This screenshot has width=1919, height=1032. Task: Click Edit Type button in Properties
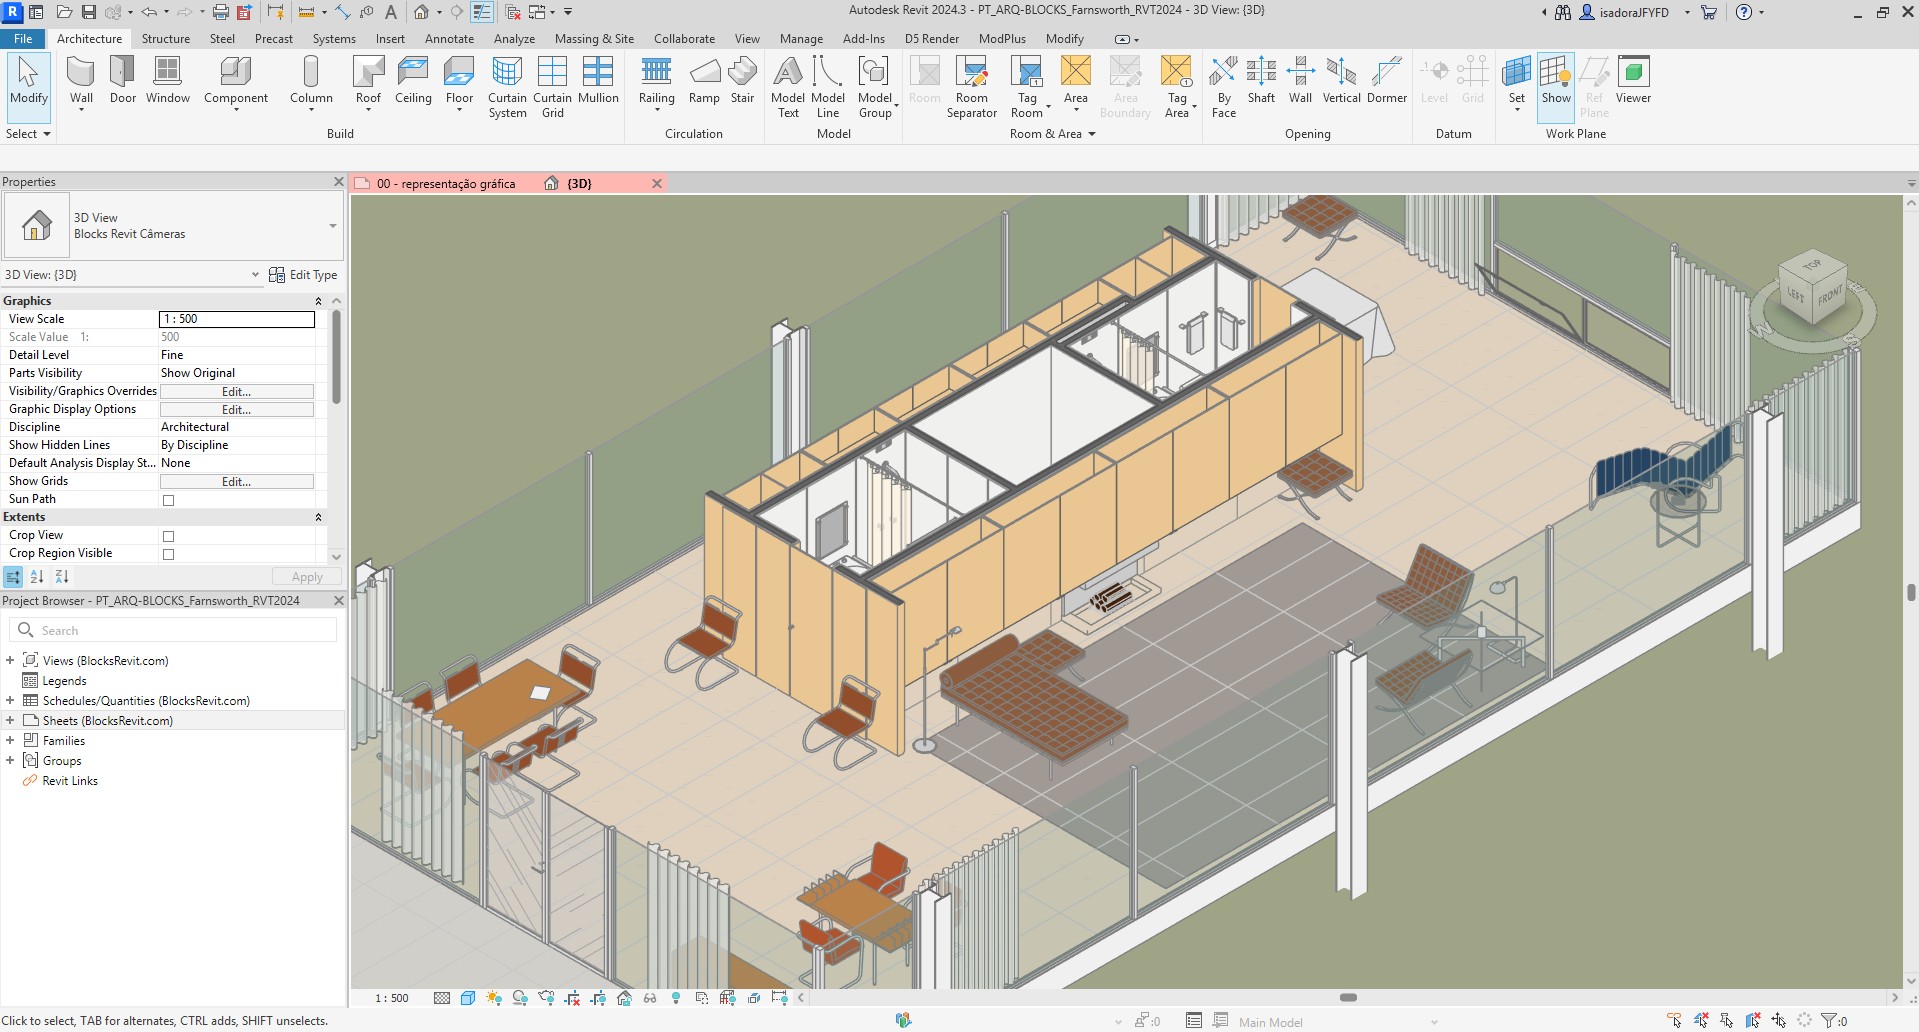[303, 275]
